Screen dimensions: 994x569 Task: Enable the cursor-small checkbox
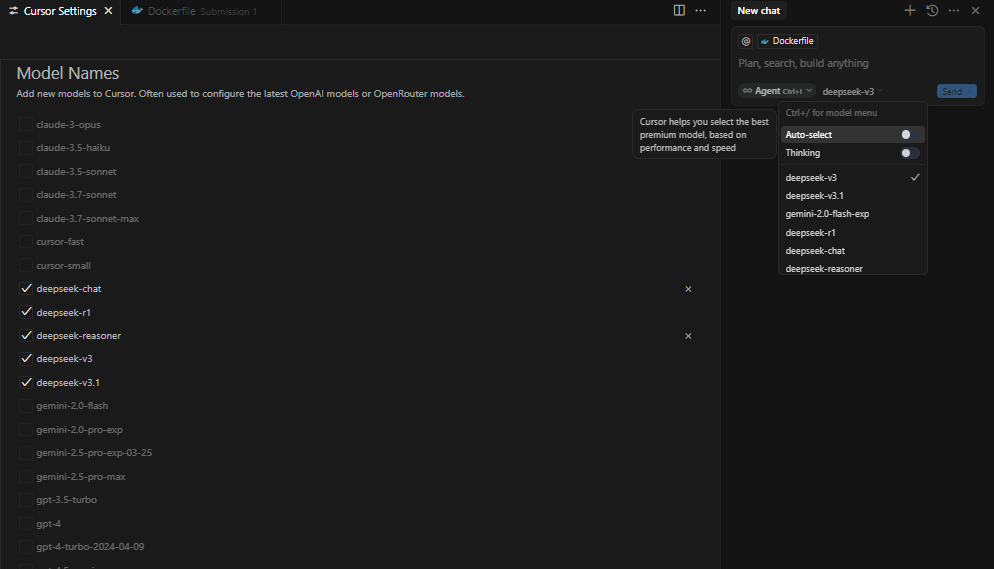(25, 265)
